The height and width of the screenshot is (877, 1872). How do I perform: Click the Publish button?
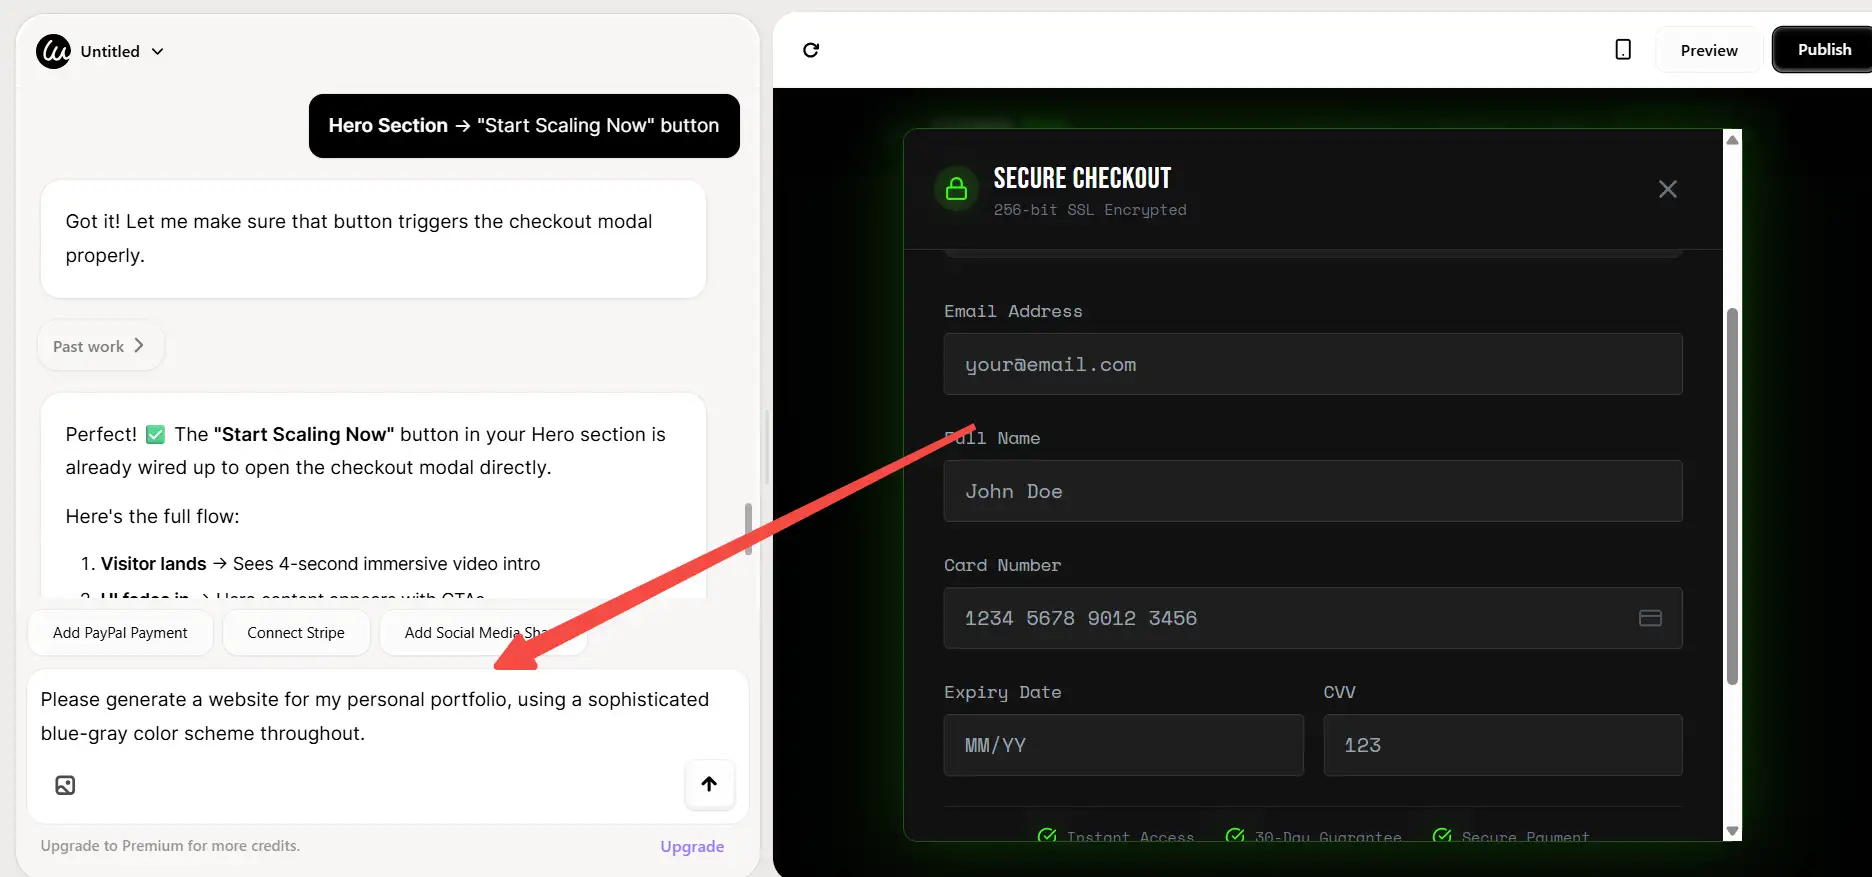(1823, 50)
